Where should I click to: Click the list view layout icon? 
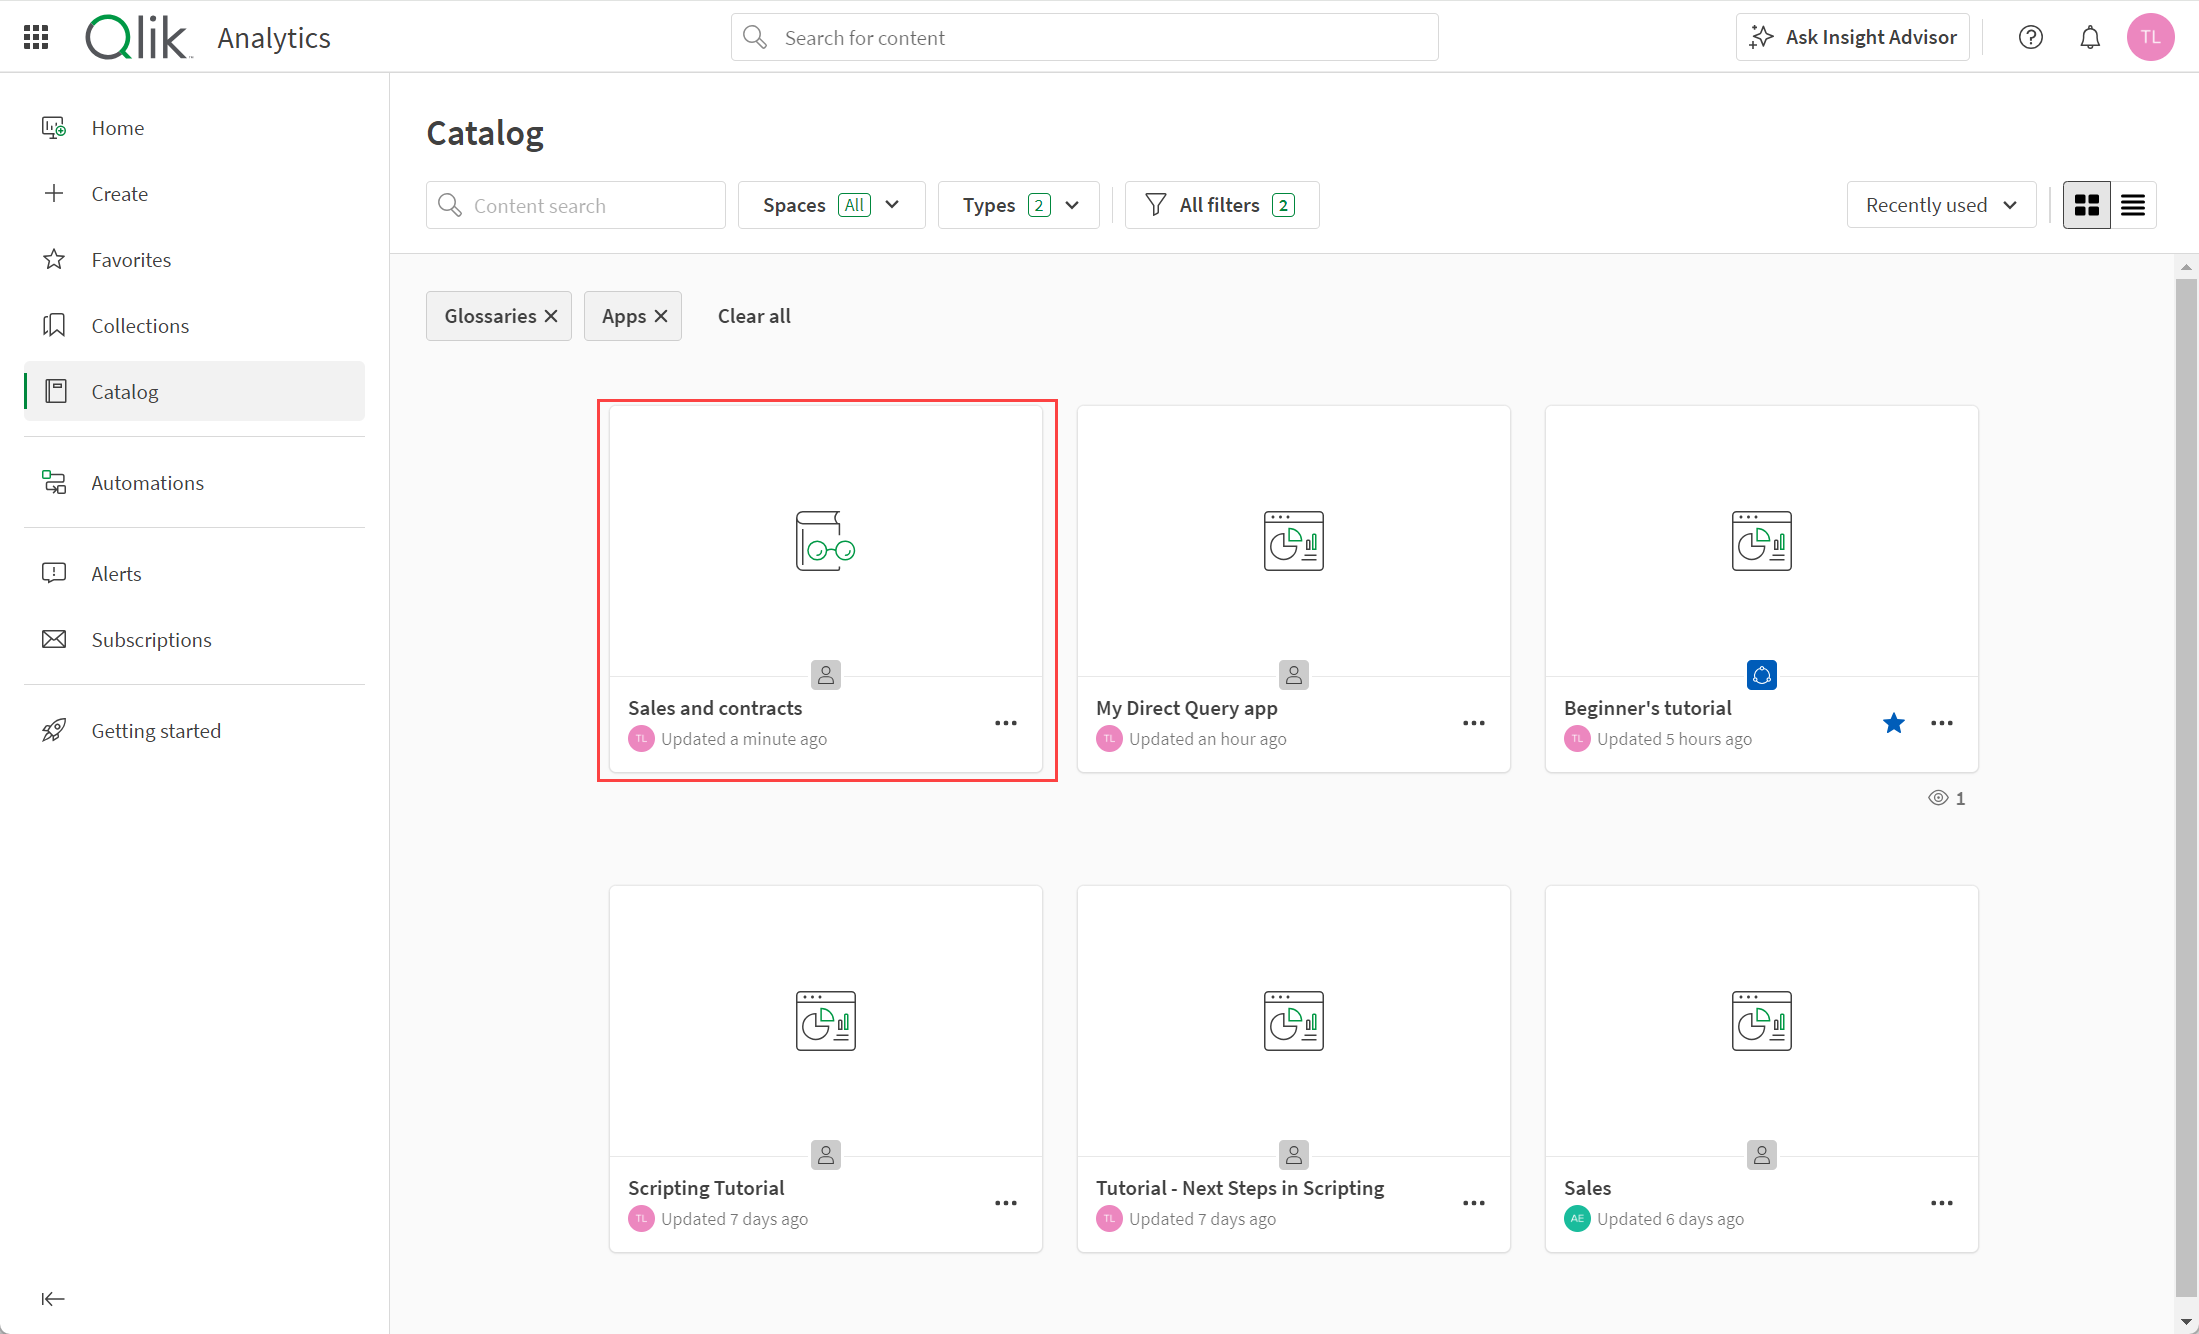point(2131,204)
